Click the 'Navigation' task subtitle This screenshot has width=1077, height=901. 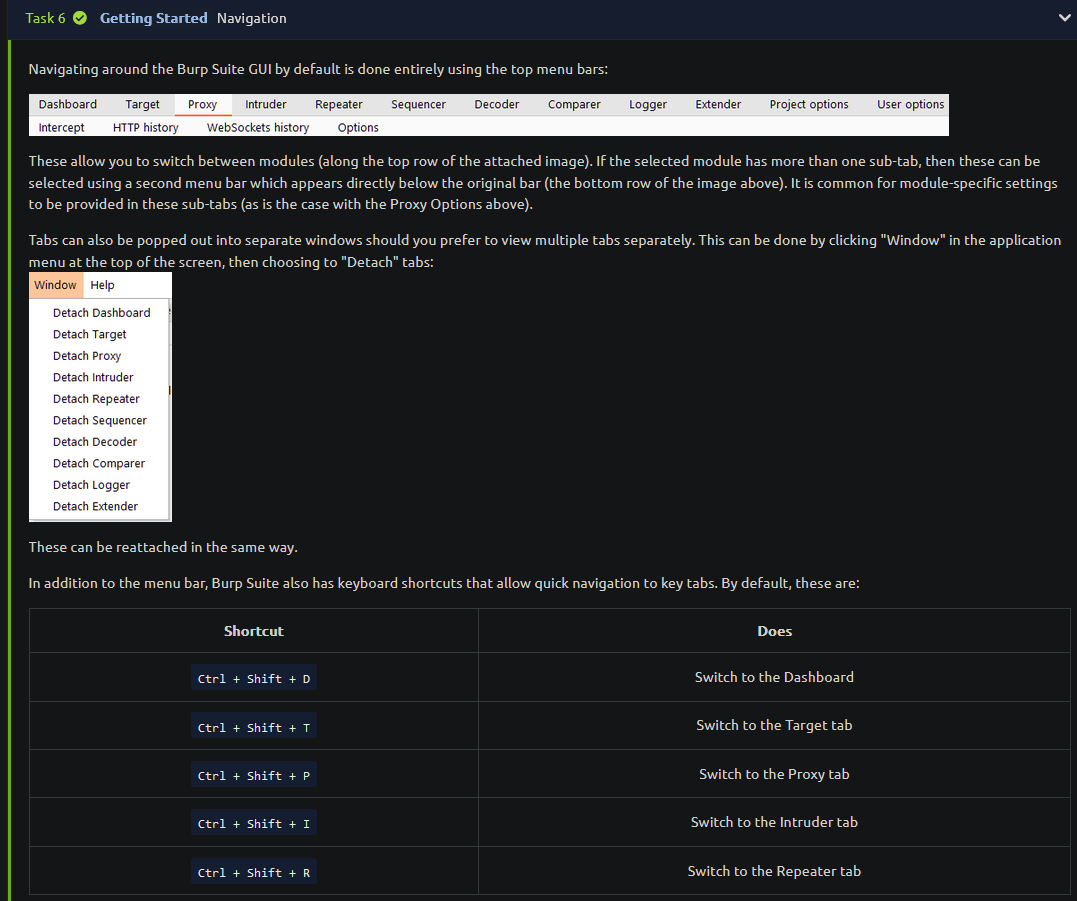click(x=251, y=19)
